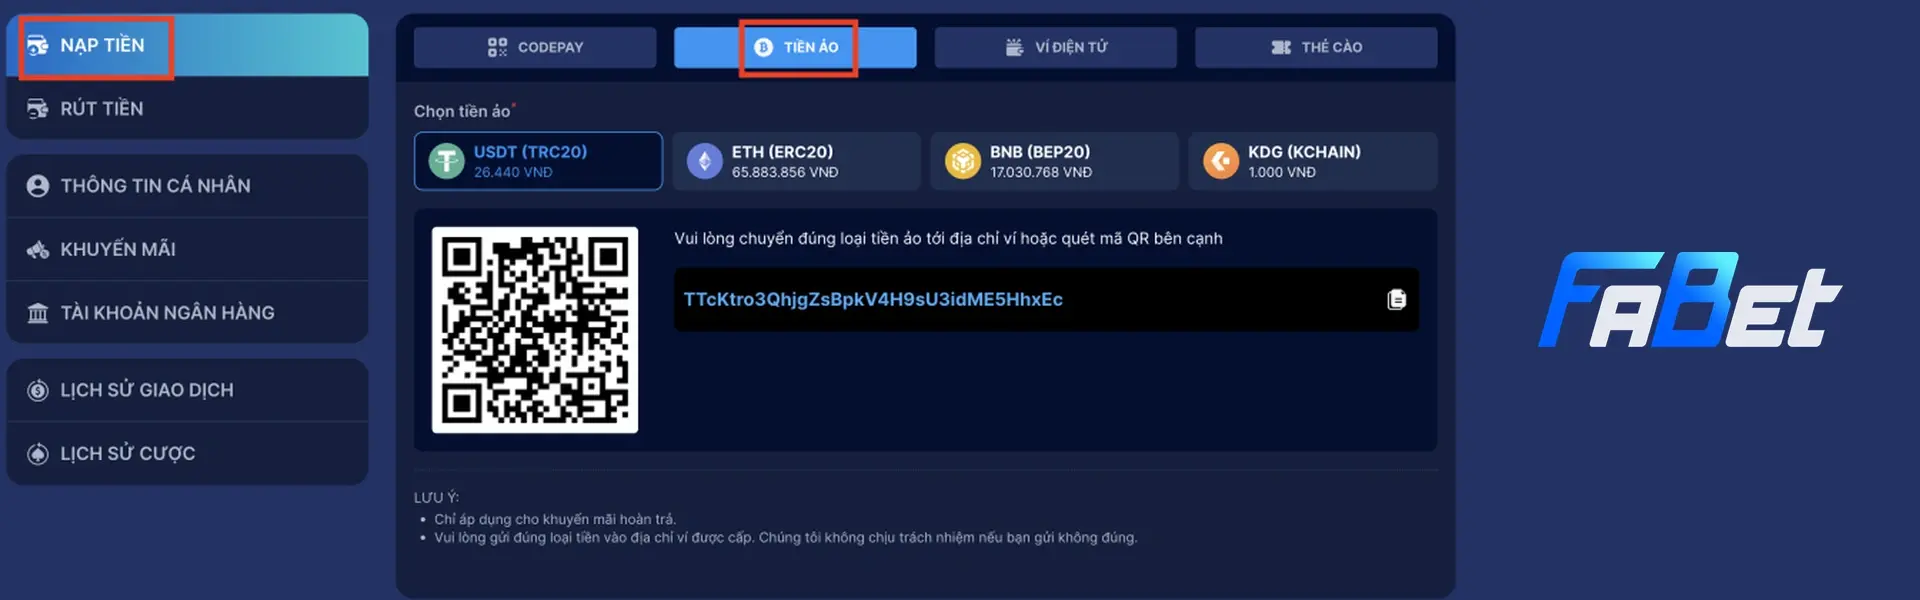Copy the wallet address with the copy icon
The width and height of the screenshot is (1920, 600).
click(1397, 299)
